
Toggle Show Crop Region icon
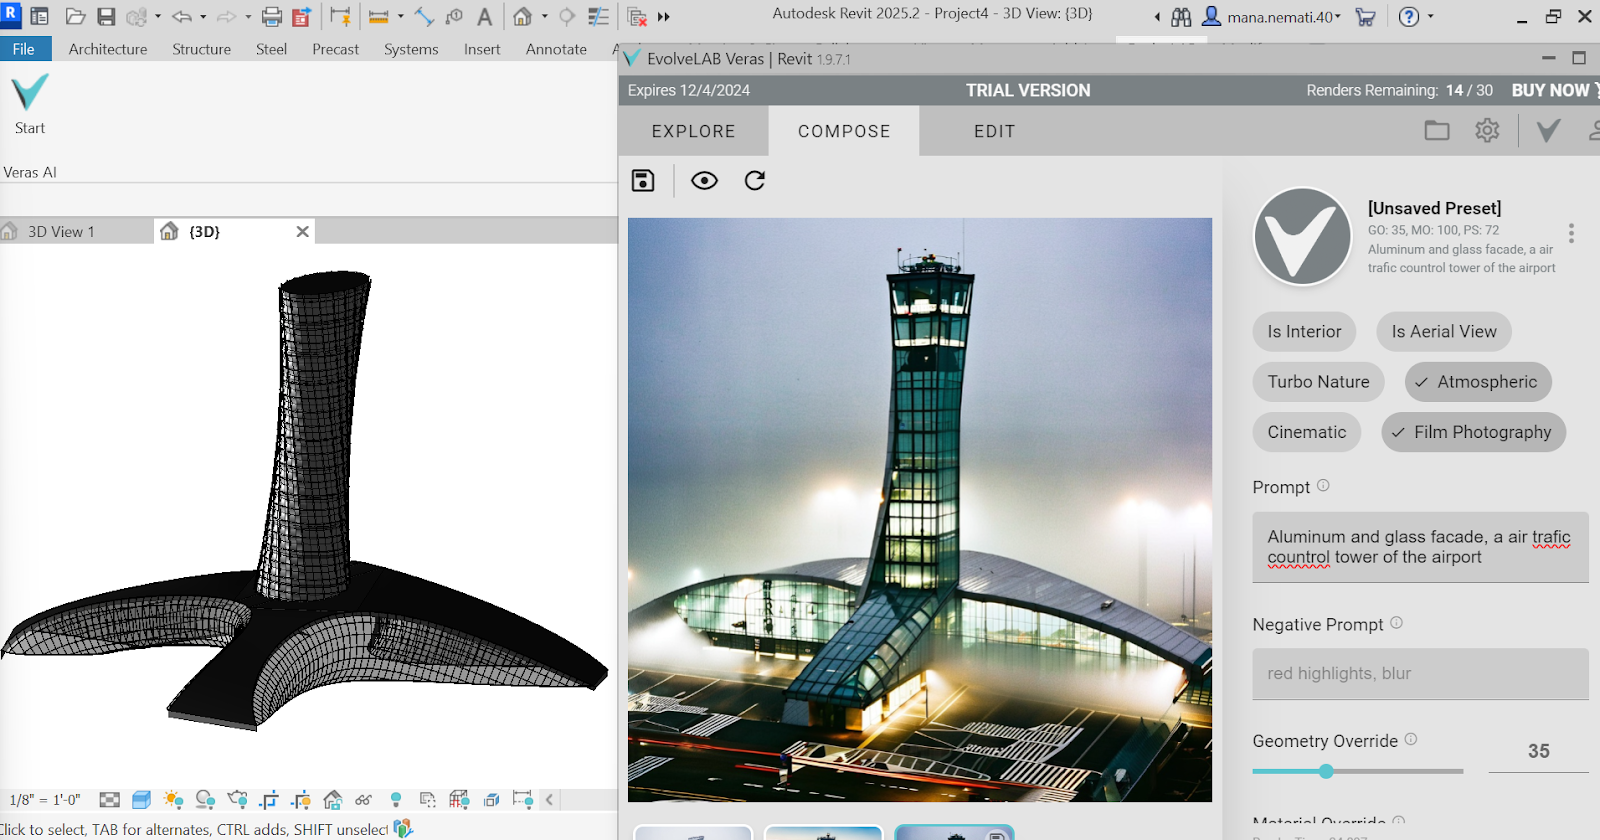[x=301, y=800]
